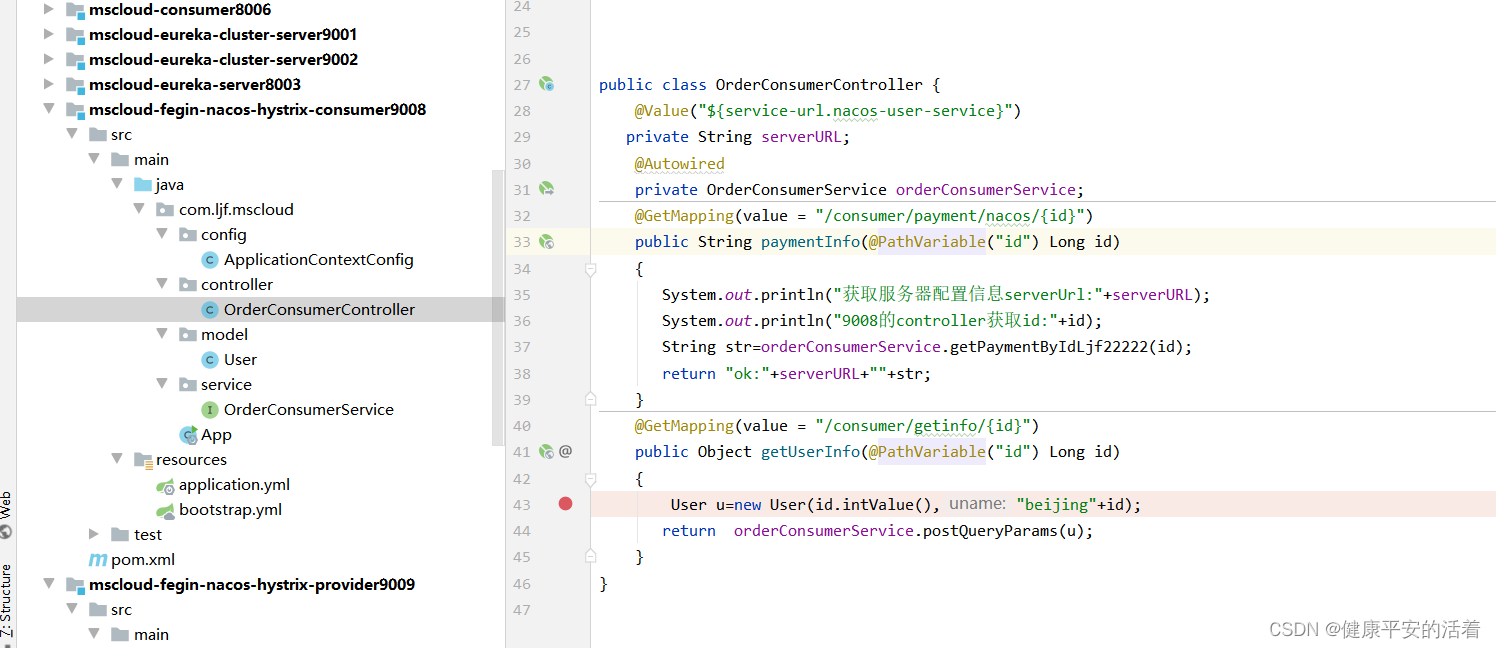Image resolution: width=1496 pixels, height=648 pixels.
Task: Click the OrderConsumerService interface icon
Action: click(x=208, y=409)
